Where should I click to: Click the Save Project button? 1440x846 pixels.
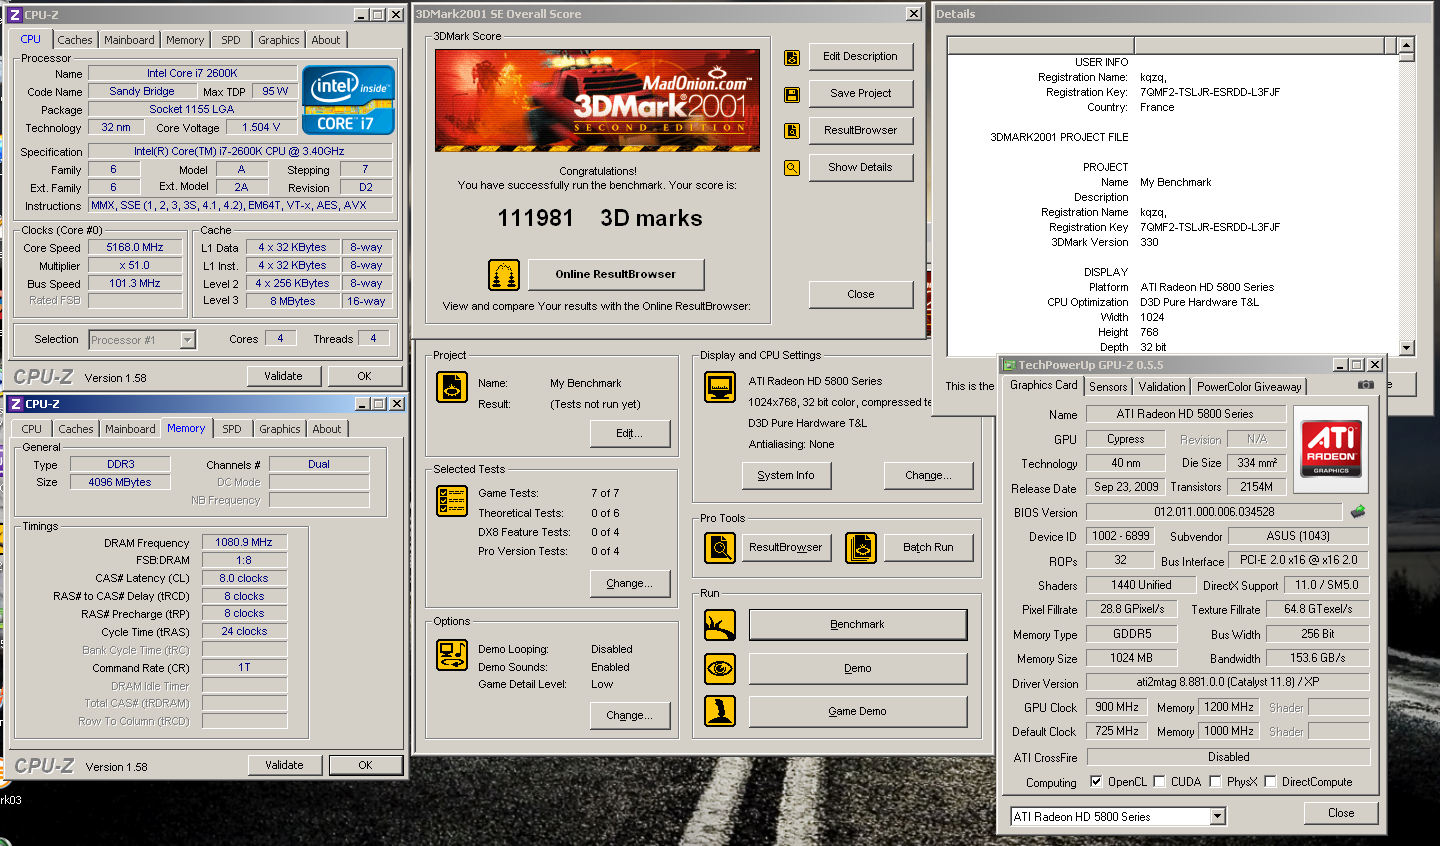[860, 93]
